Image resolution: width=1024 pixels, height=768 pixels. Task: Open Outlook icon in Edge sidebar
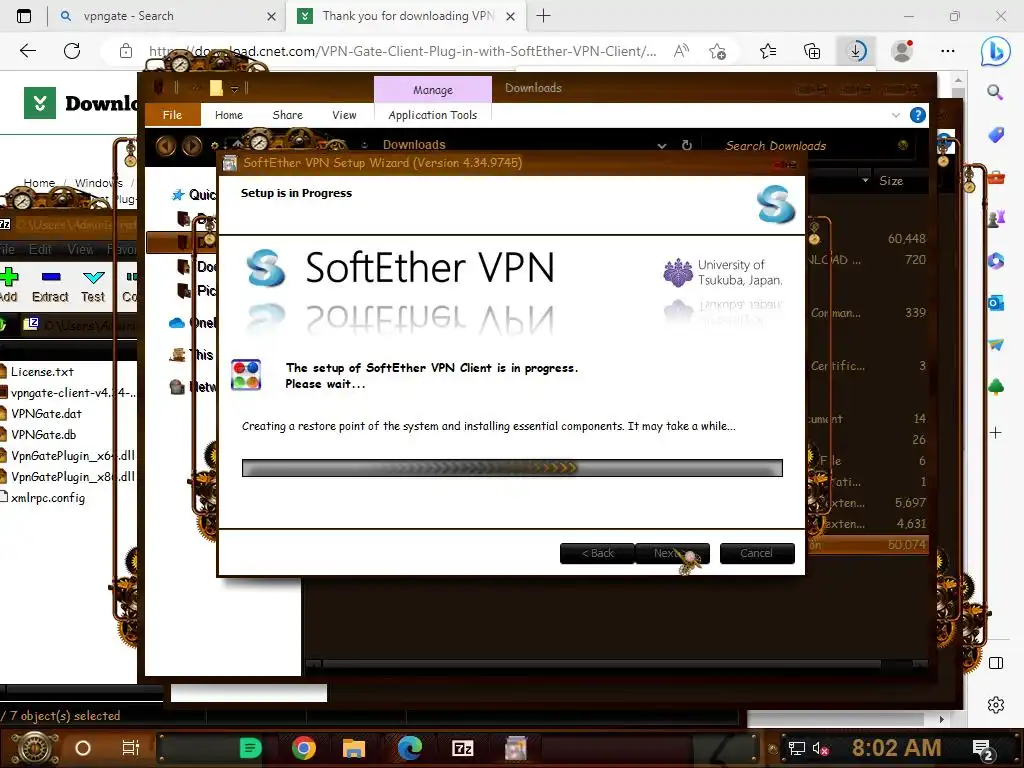click(995, 303)
